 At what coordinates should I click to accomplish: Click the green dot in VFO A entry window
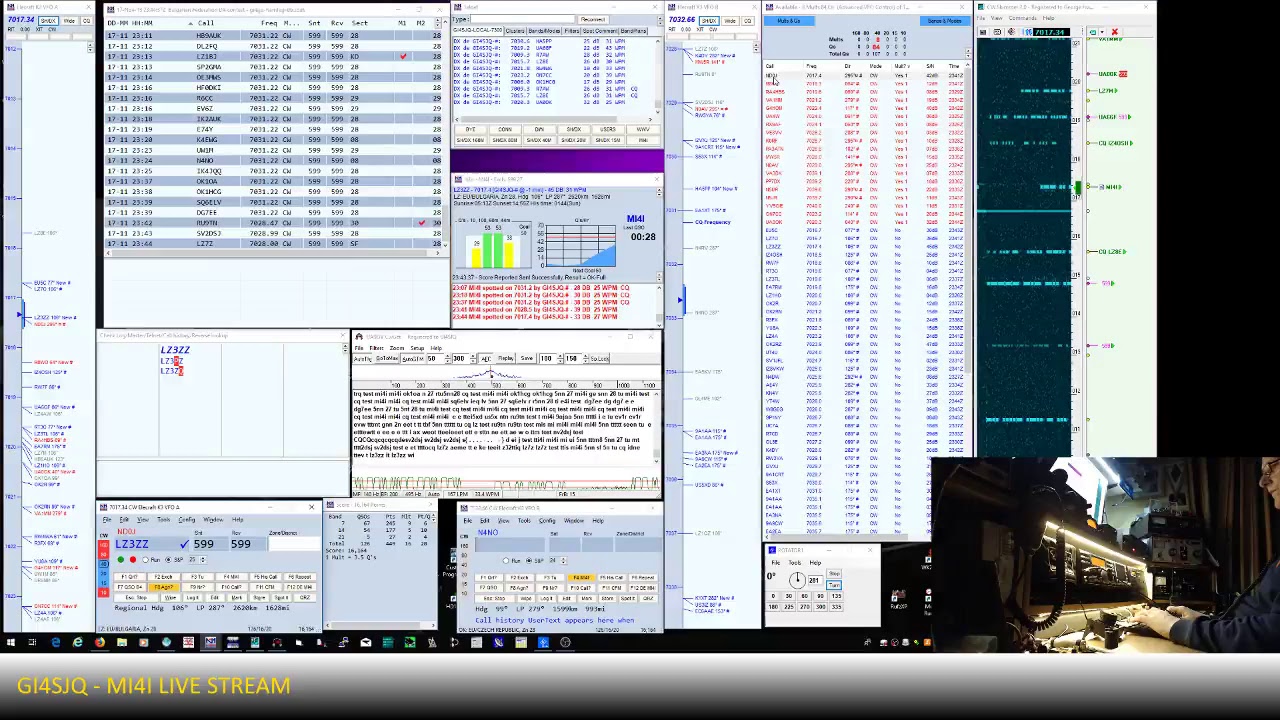[121, 560]
